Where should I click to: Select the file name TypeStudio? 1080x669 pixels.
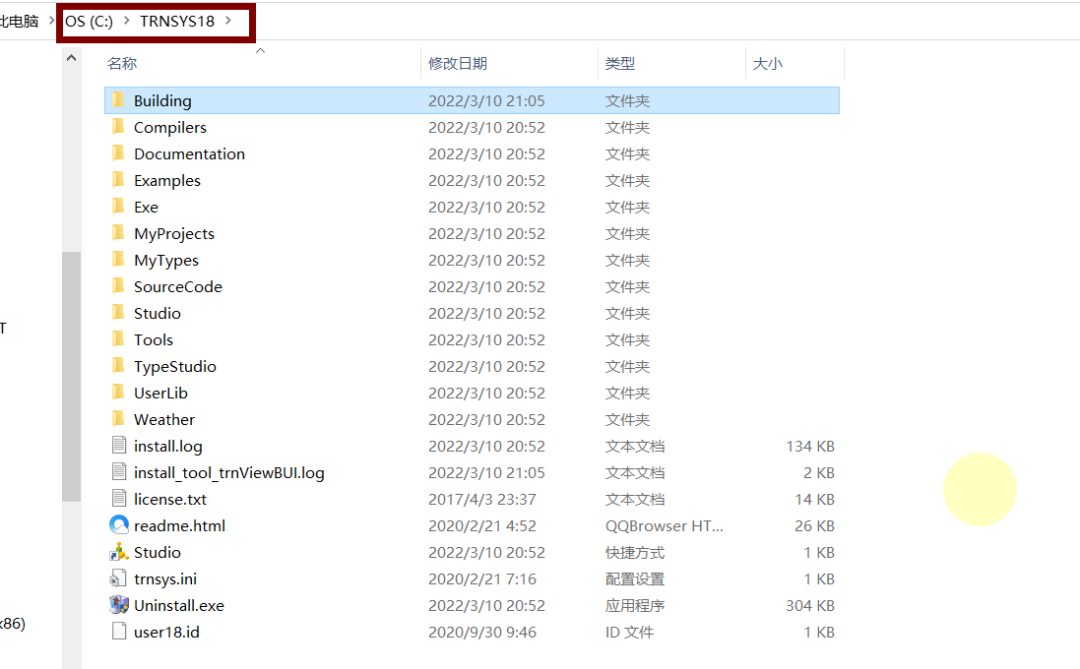pos(175,367)
